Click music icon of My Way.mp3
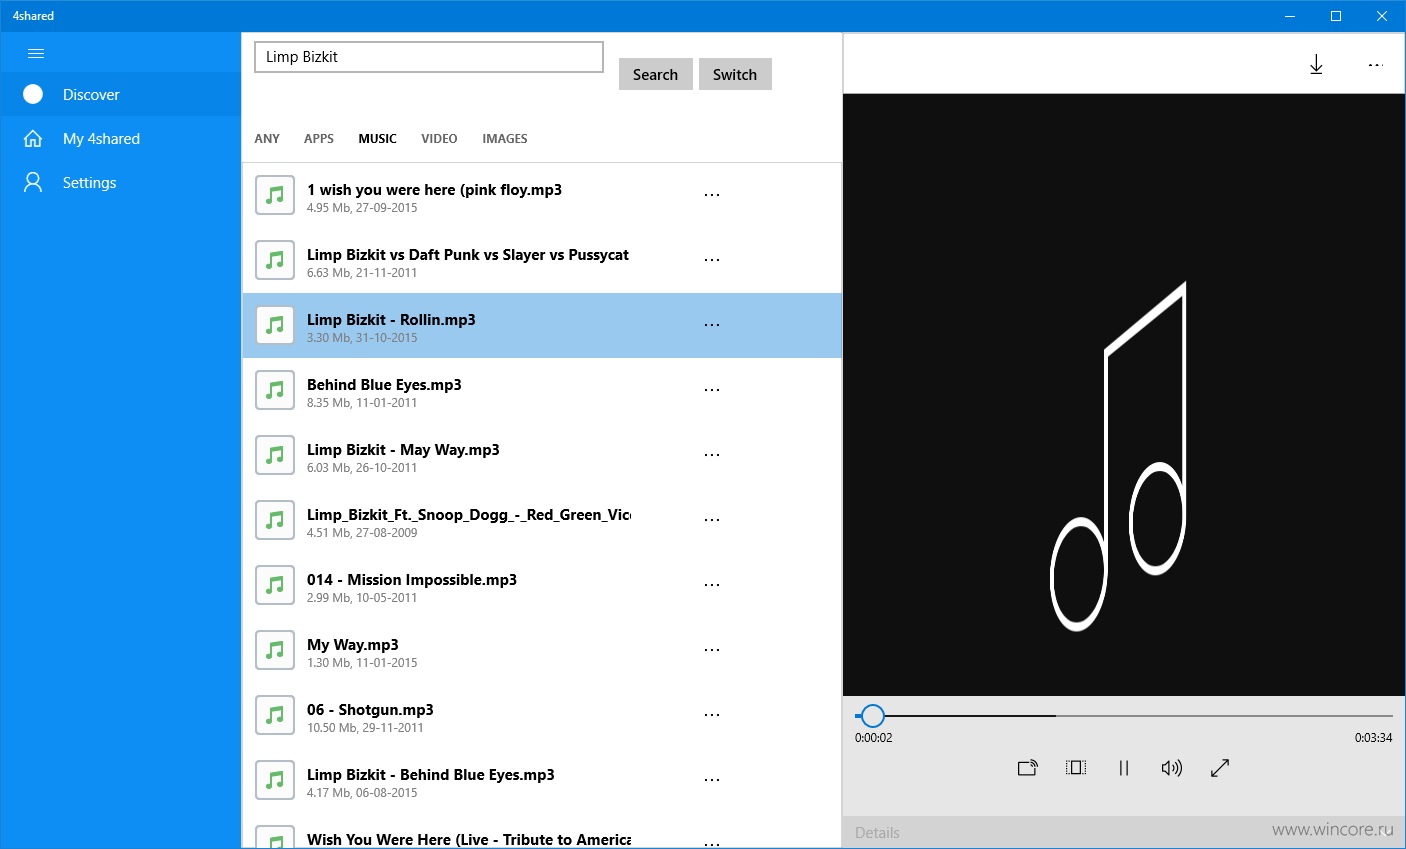The width and height of the screenshot is (1406, 849). pyautogui.click(x=275, y=650)
